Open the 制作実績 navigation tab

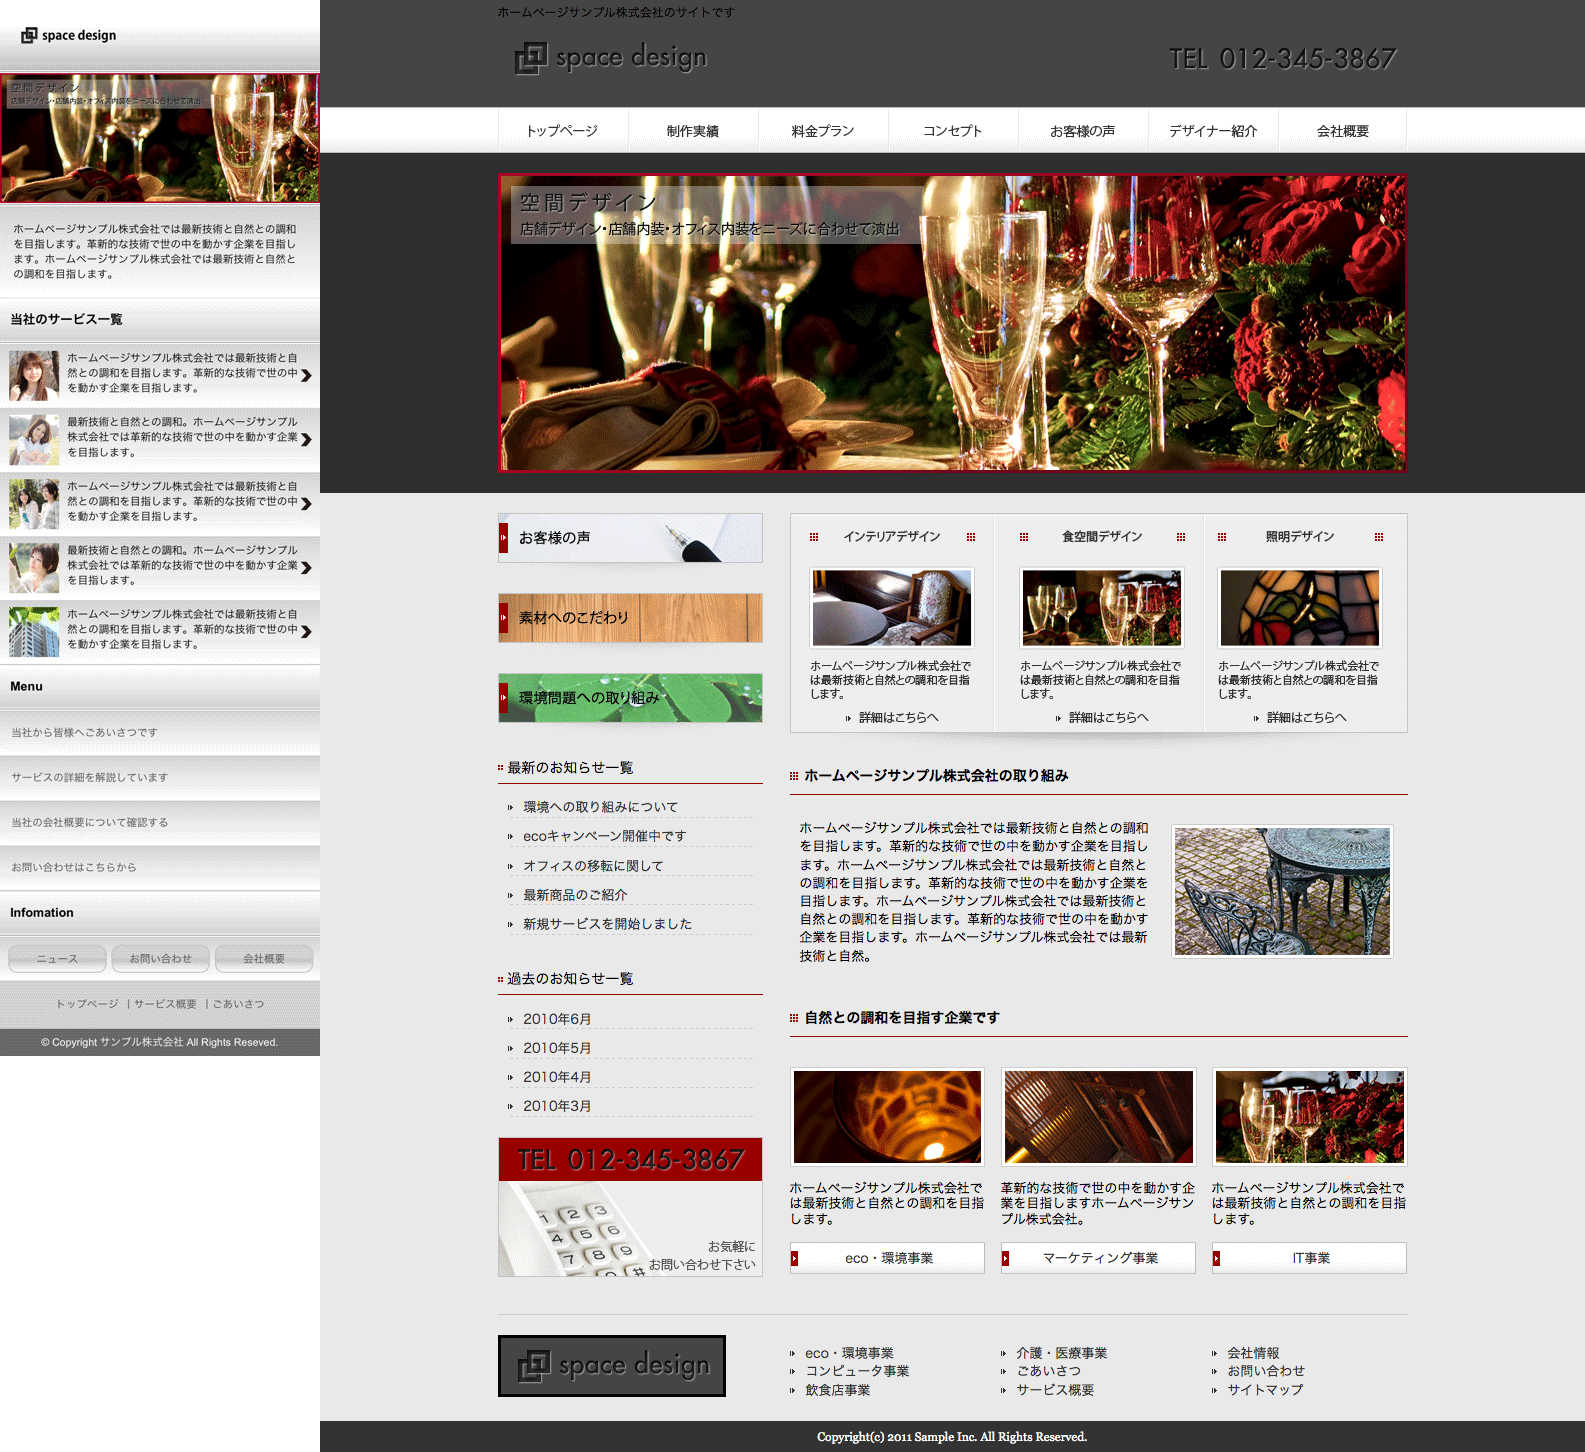[x=692, y=131]
